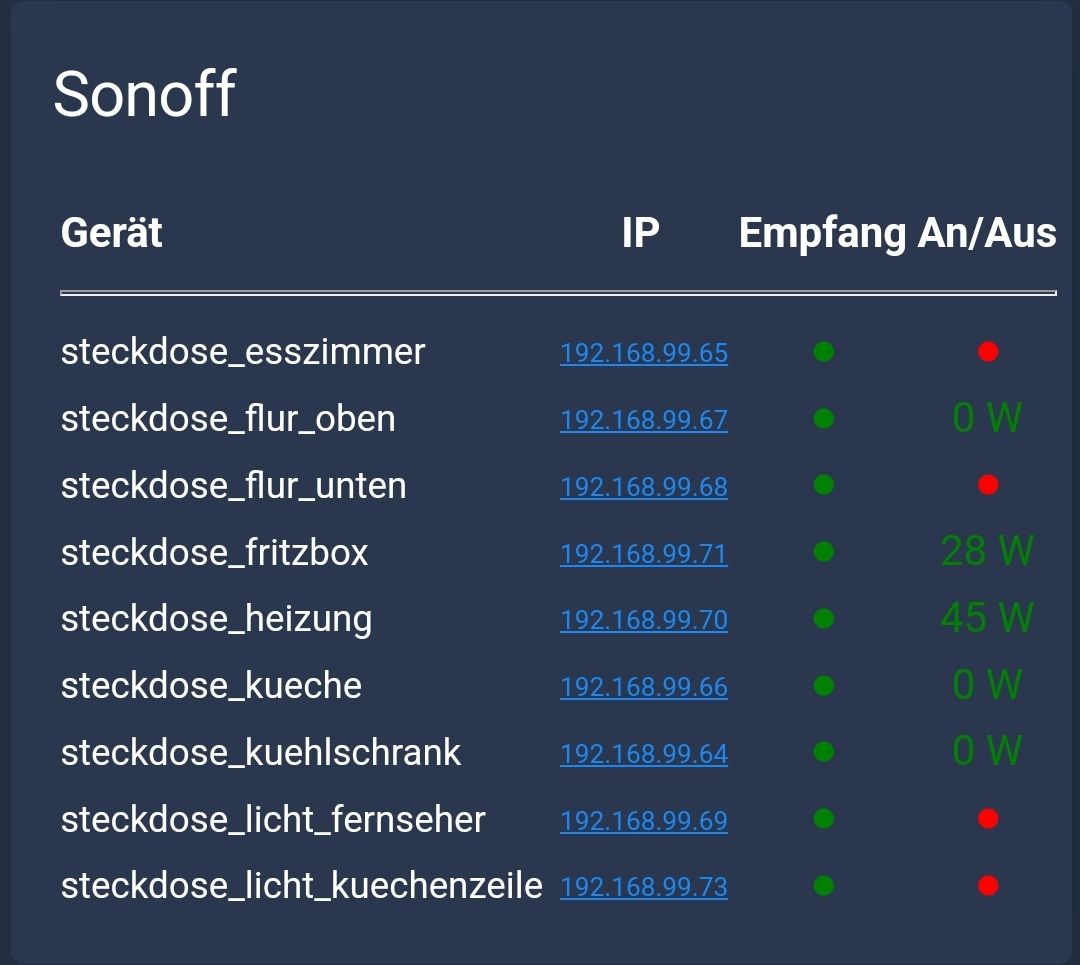Image resolution: width=1080 pixels, height=965 pixels.
Task: Toggle red on/off indicator for steckdose_esszimmer
Action: click(x=988, y=352)
